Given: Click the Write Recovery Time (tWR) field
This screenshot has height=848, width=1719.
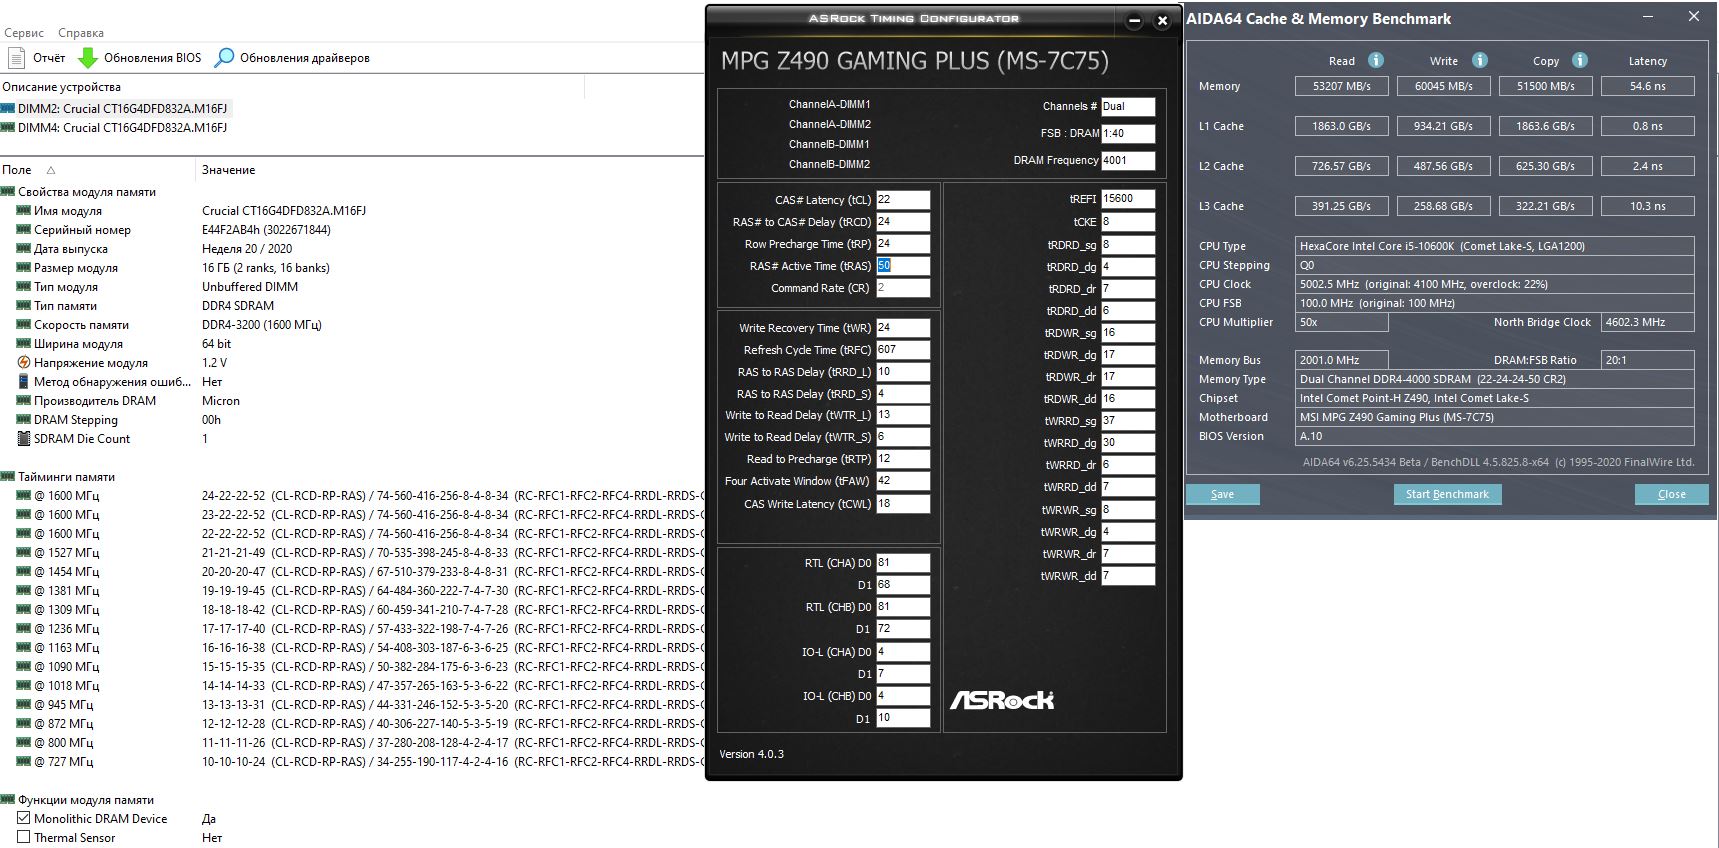Looking at the screenshot, I should pos(903,328).
